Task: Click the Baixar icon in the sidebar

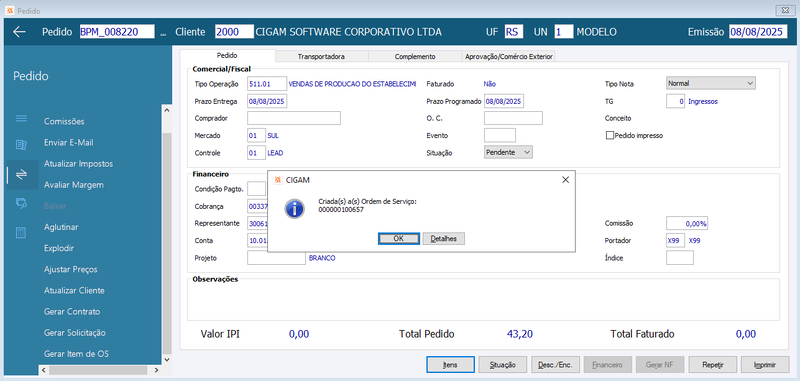Action: 21,204
